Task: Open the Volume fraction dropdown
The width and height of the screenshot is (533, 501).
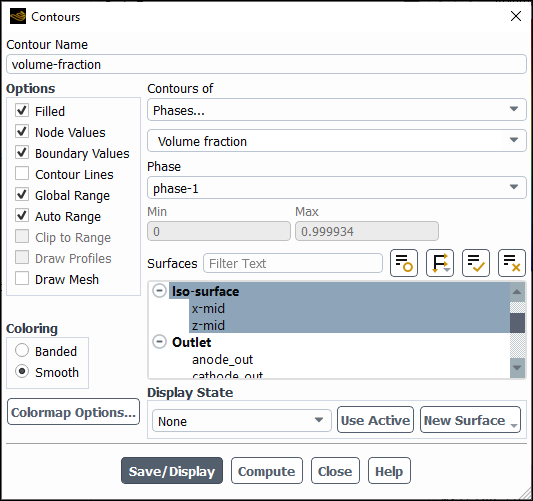Action: click(x=337, y=140)
